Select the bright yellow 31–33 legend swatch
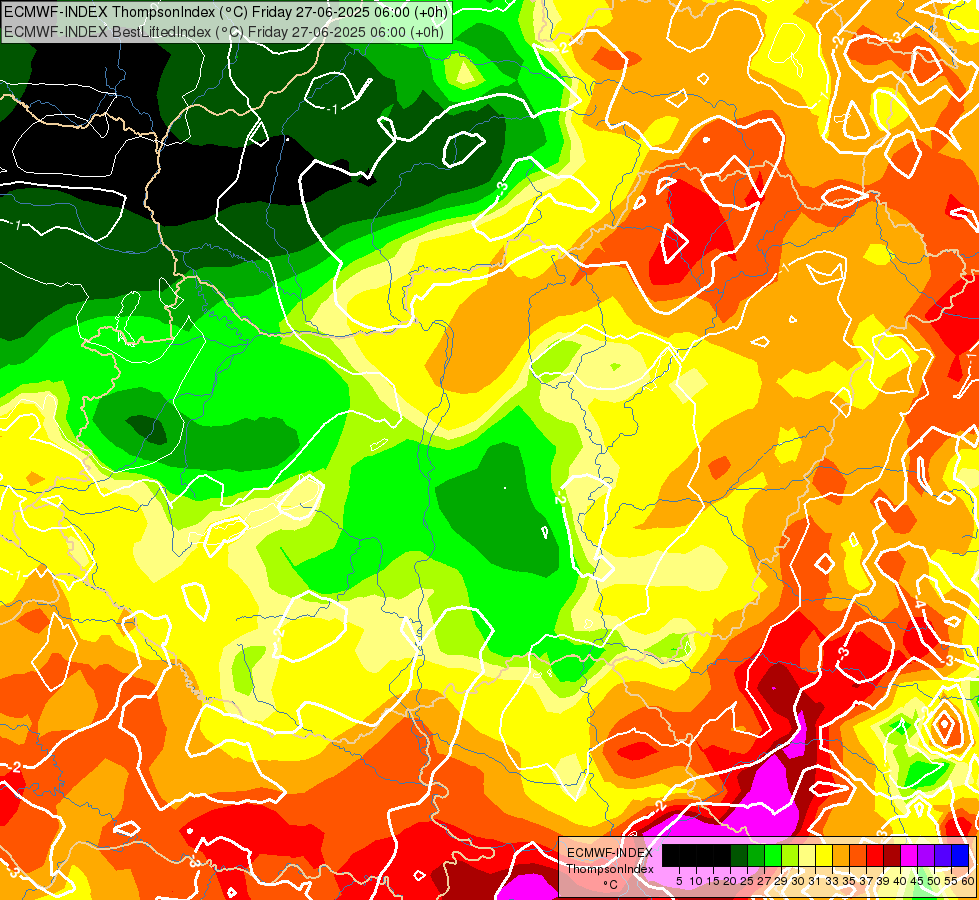979x900 pixels. (824, 855)
